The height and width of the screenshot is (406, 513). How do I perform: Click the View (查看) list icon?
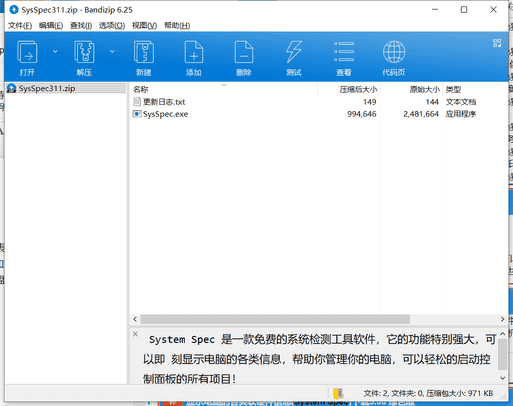(x=344, y=52)
